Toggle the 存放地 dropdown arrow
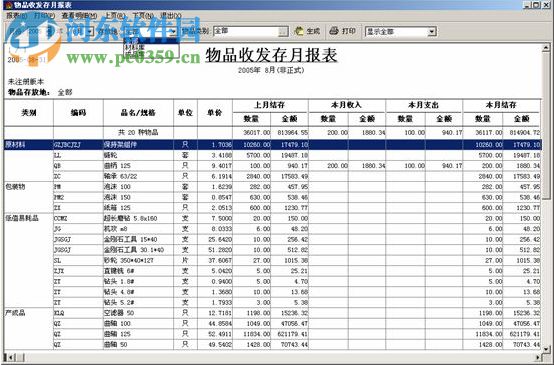The height and width of the screenshot is (365, 554). (173, 31)
